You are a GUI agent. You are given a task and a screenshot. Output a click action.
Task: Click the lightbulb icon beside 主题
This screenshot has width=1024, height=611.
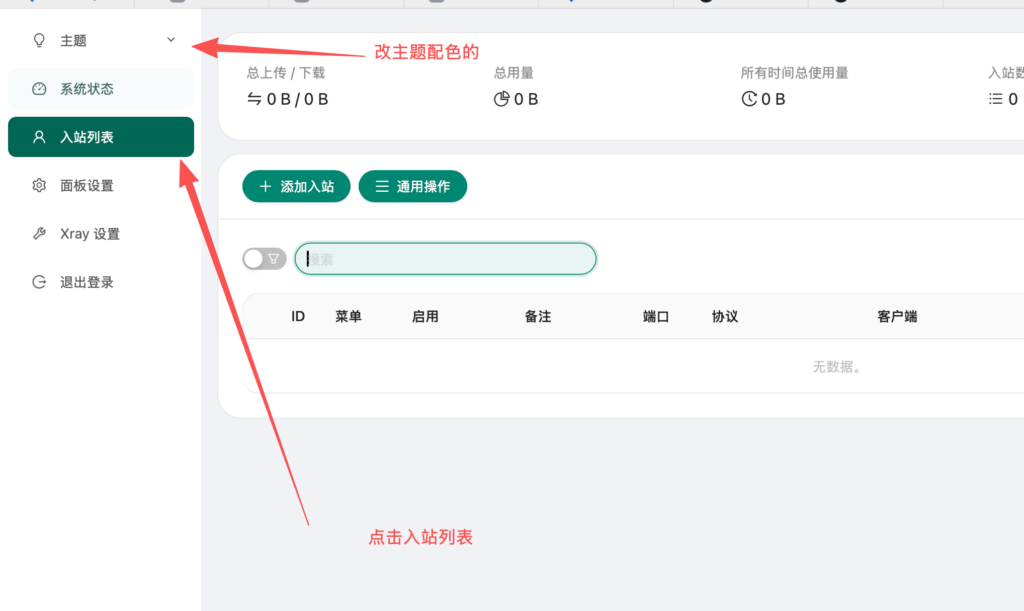pos(39,40)
